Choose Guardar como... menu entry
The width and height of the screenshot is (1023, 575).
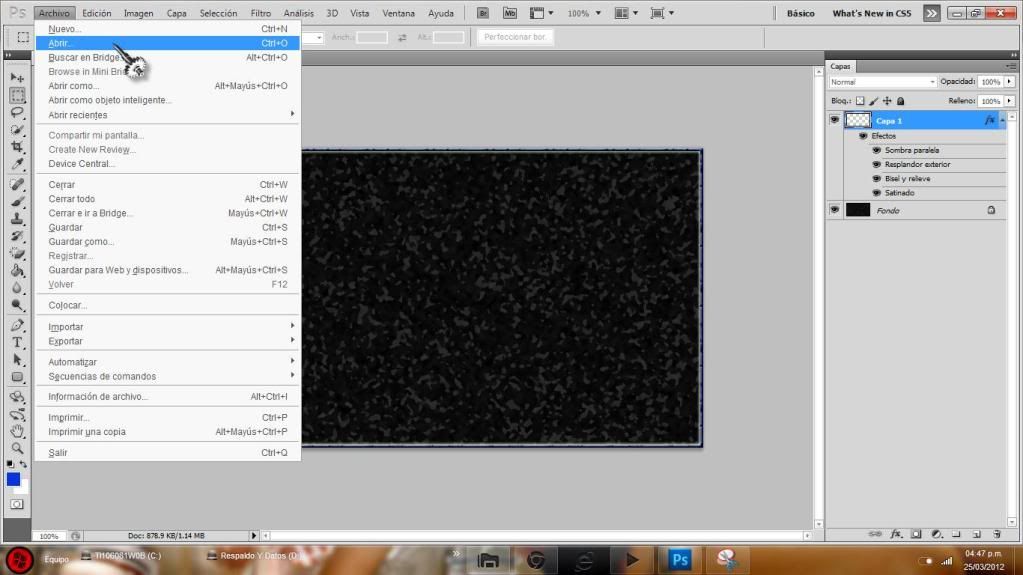coord(168,241)
